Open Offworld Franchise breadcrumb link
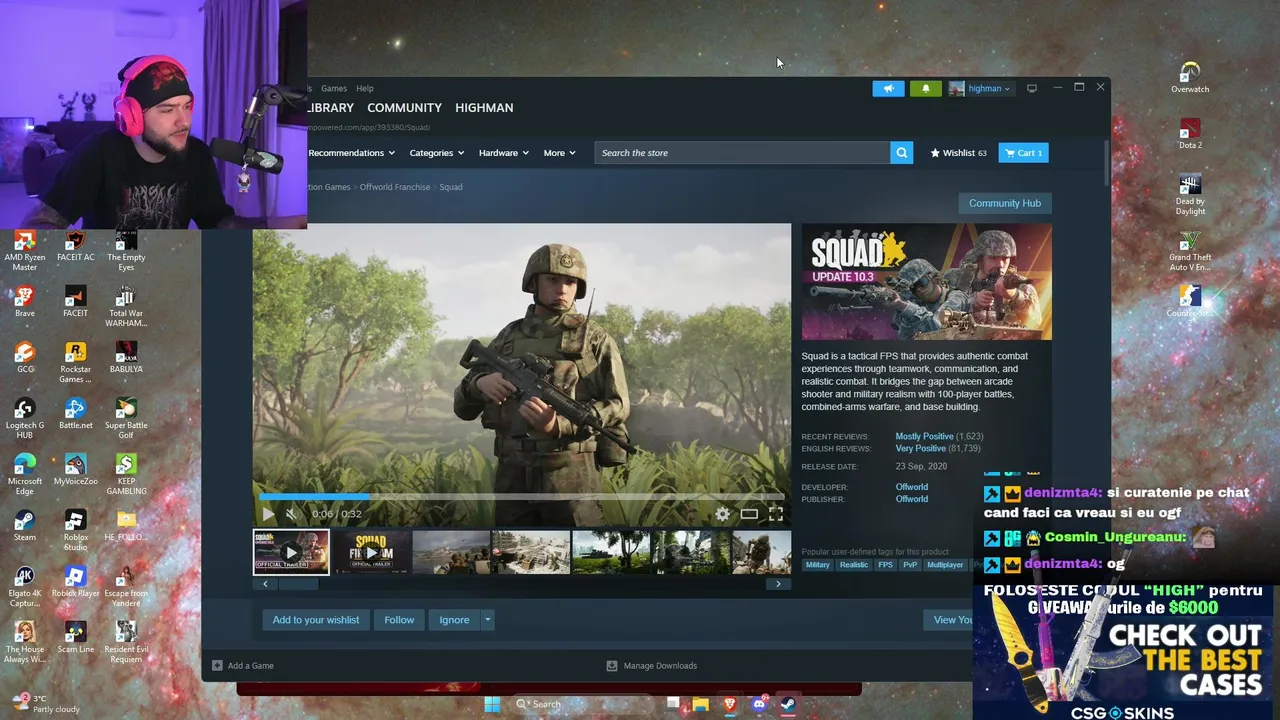This screenshot has height=720, width=1280. coord(395,187)
